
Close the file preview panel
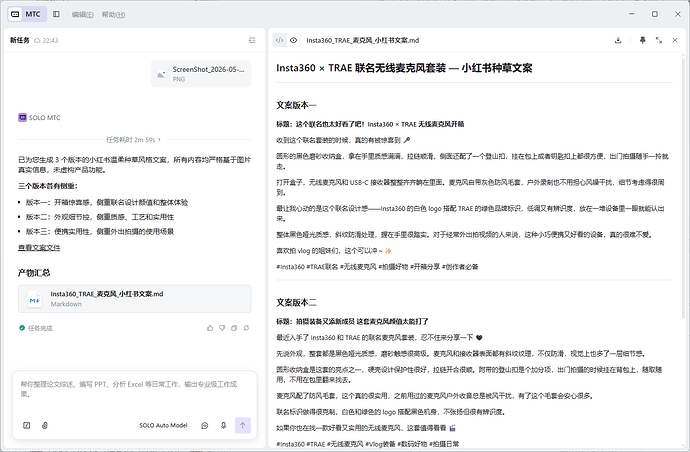point(675,40)
